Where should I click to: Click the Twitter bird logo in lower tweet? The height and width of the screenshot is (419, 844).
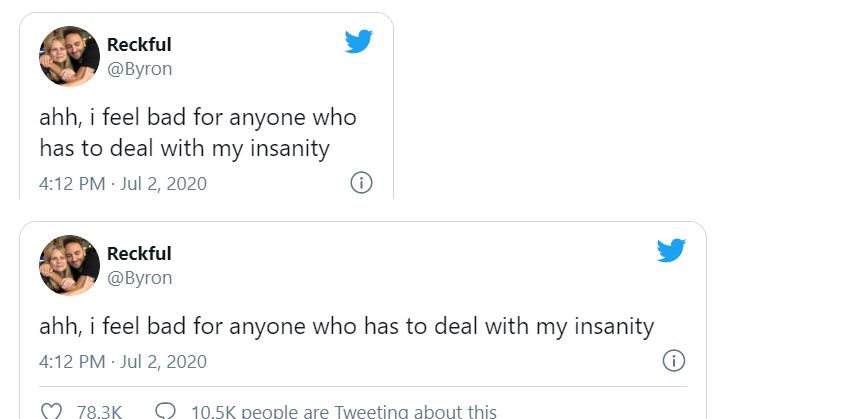click(x=671, y=250)
